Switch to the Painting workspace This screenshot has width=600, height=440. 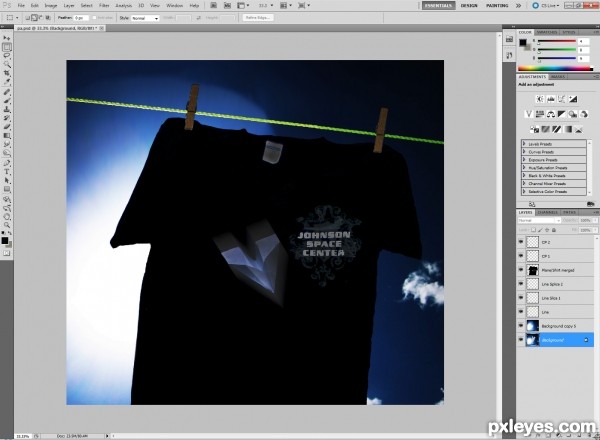click(x=497, y=6)
